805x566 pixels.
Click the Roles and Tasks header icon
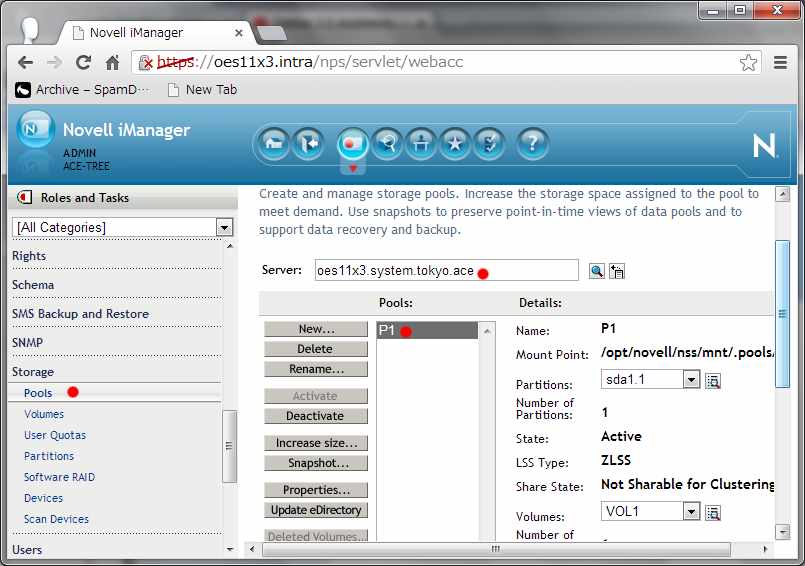[24, 197]
